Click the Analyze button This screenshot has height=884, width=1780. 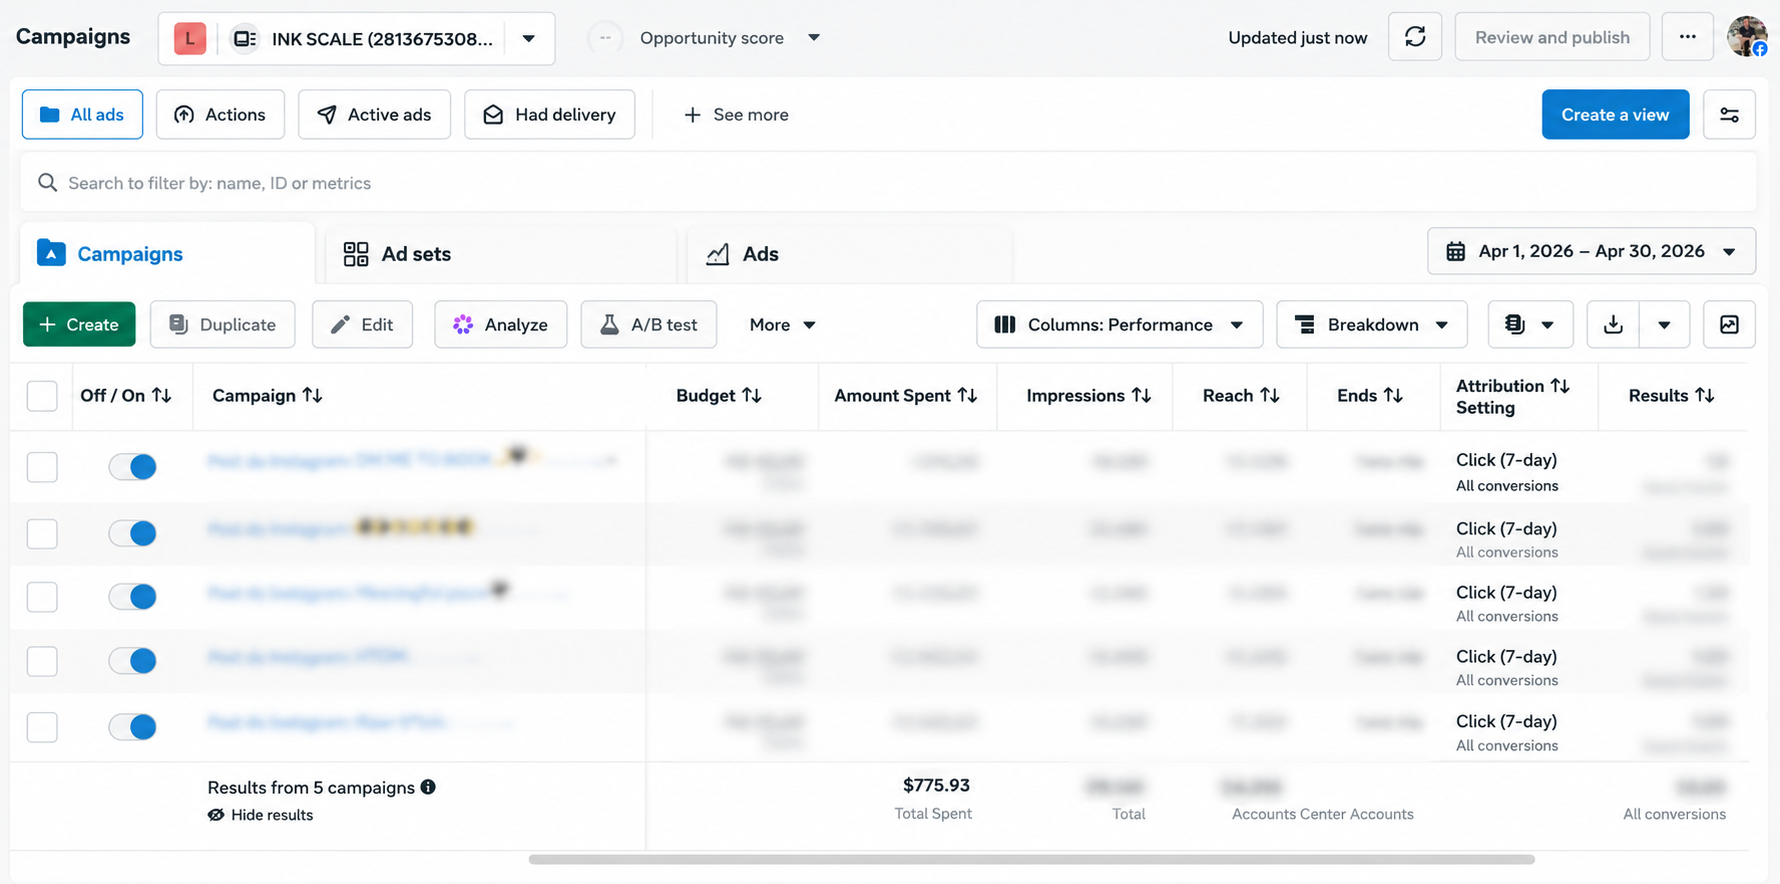click(500, 325)
